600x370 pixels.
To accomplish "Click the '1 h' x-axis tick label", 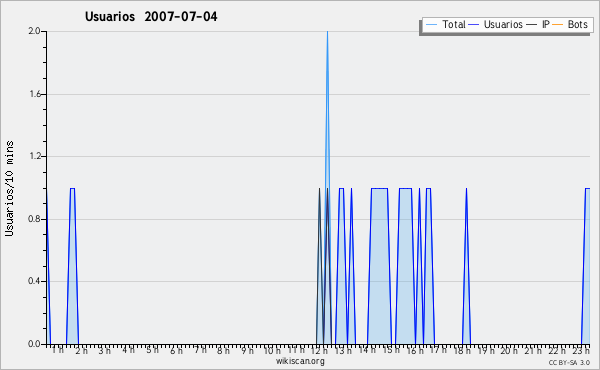I will [x=58, y=350].
